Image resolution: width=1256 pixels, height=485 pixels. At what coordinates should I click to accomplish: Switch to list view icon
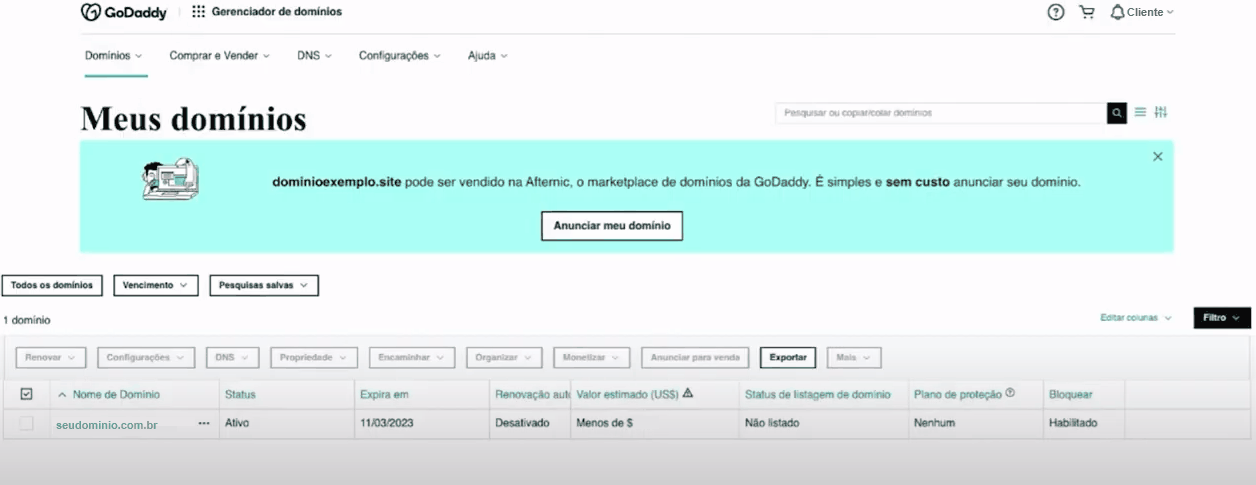(x=1140, y=112)
